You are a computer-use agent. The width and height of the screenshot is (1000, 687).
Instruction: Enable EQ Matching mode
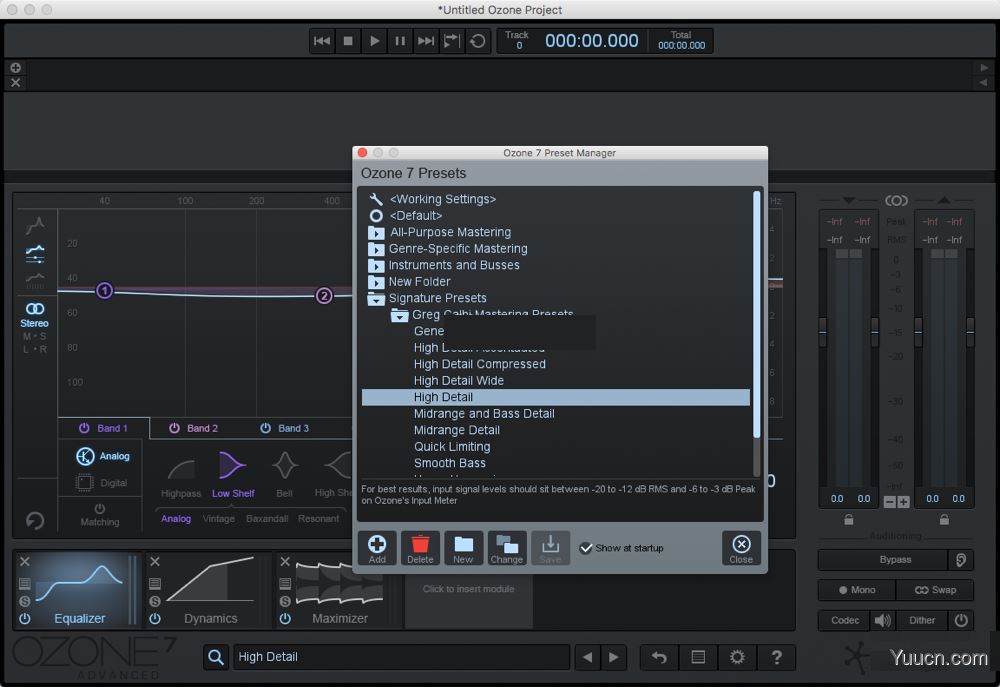point(99,515)
